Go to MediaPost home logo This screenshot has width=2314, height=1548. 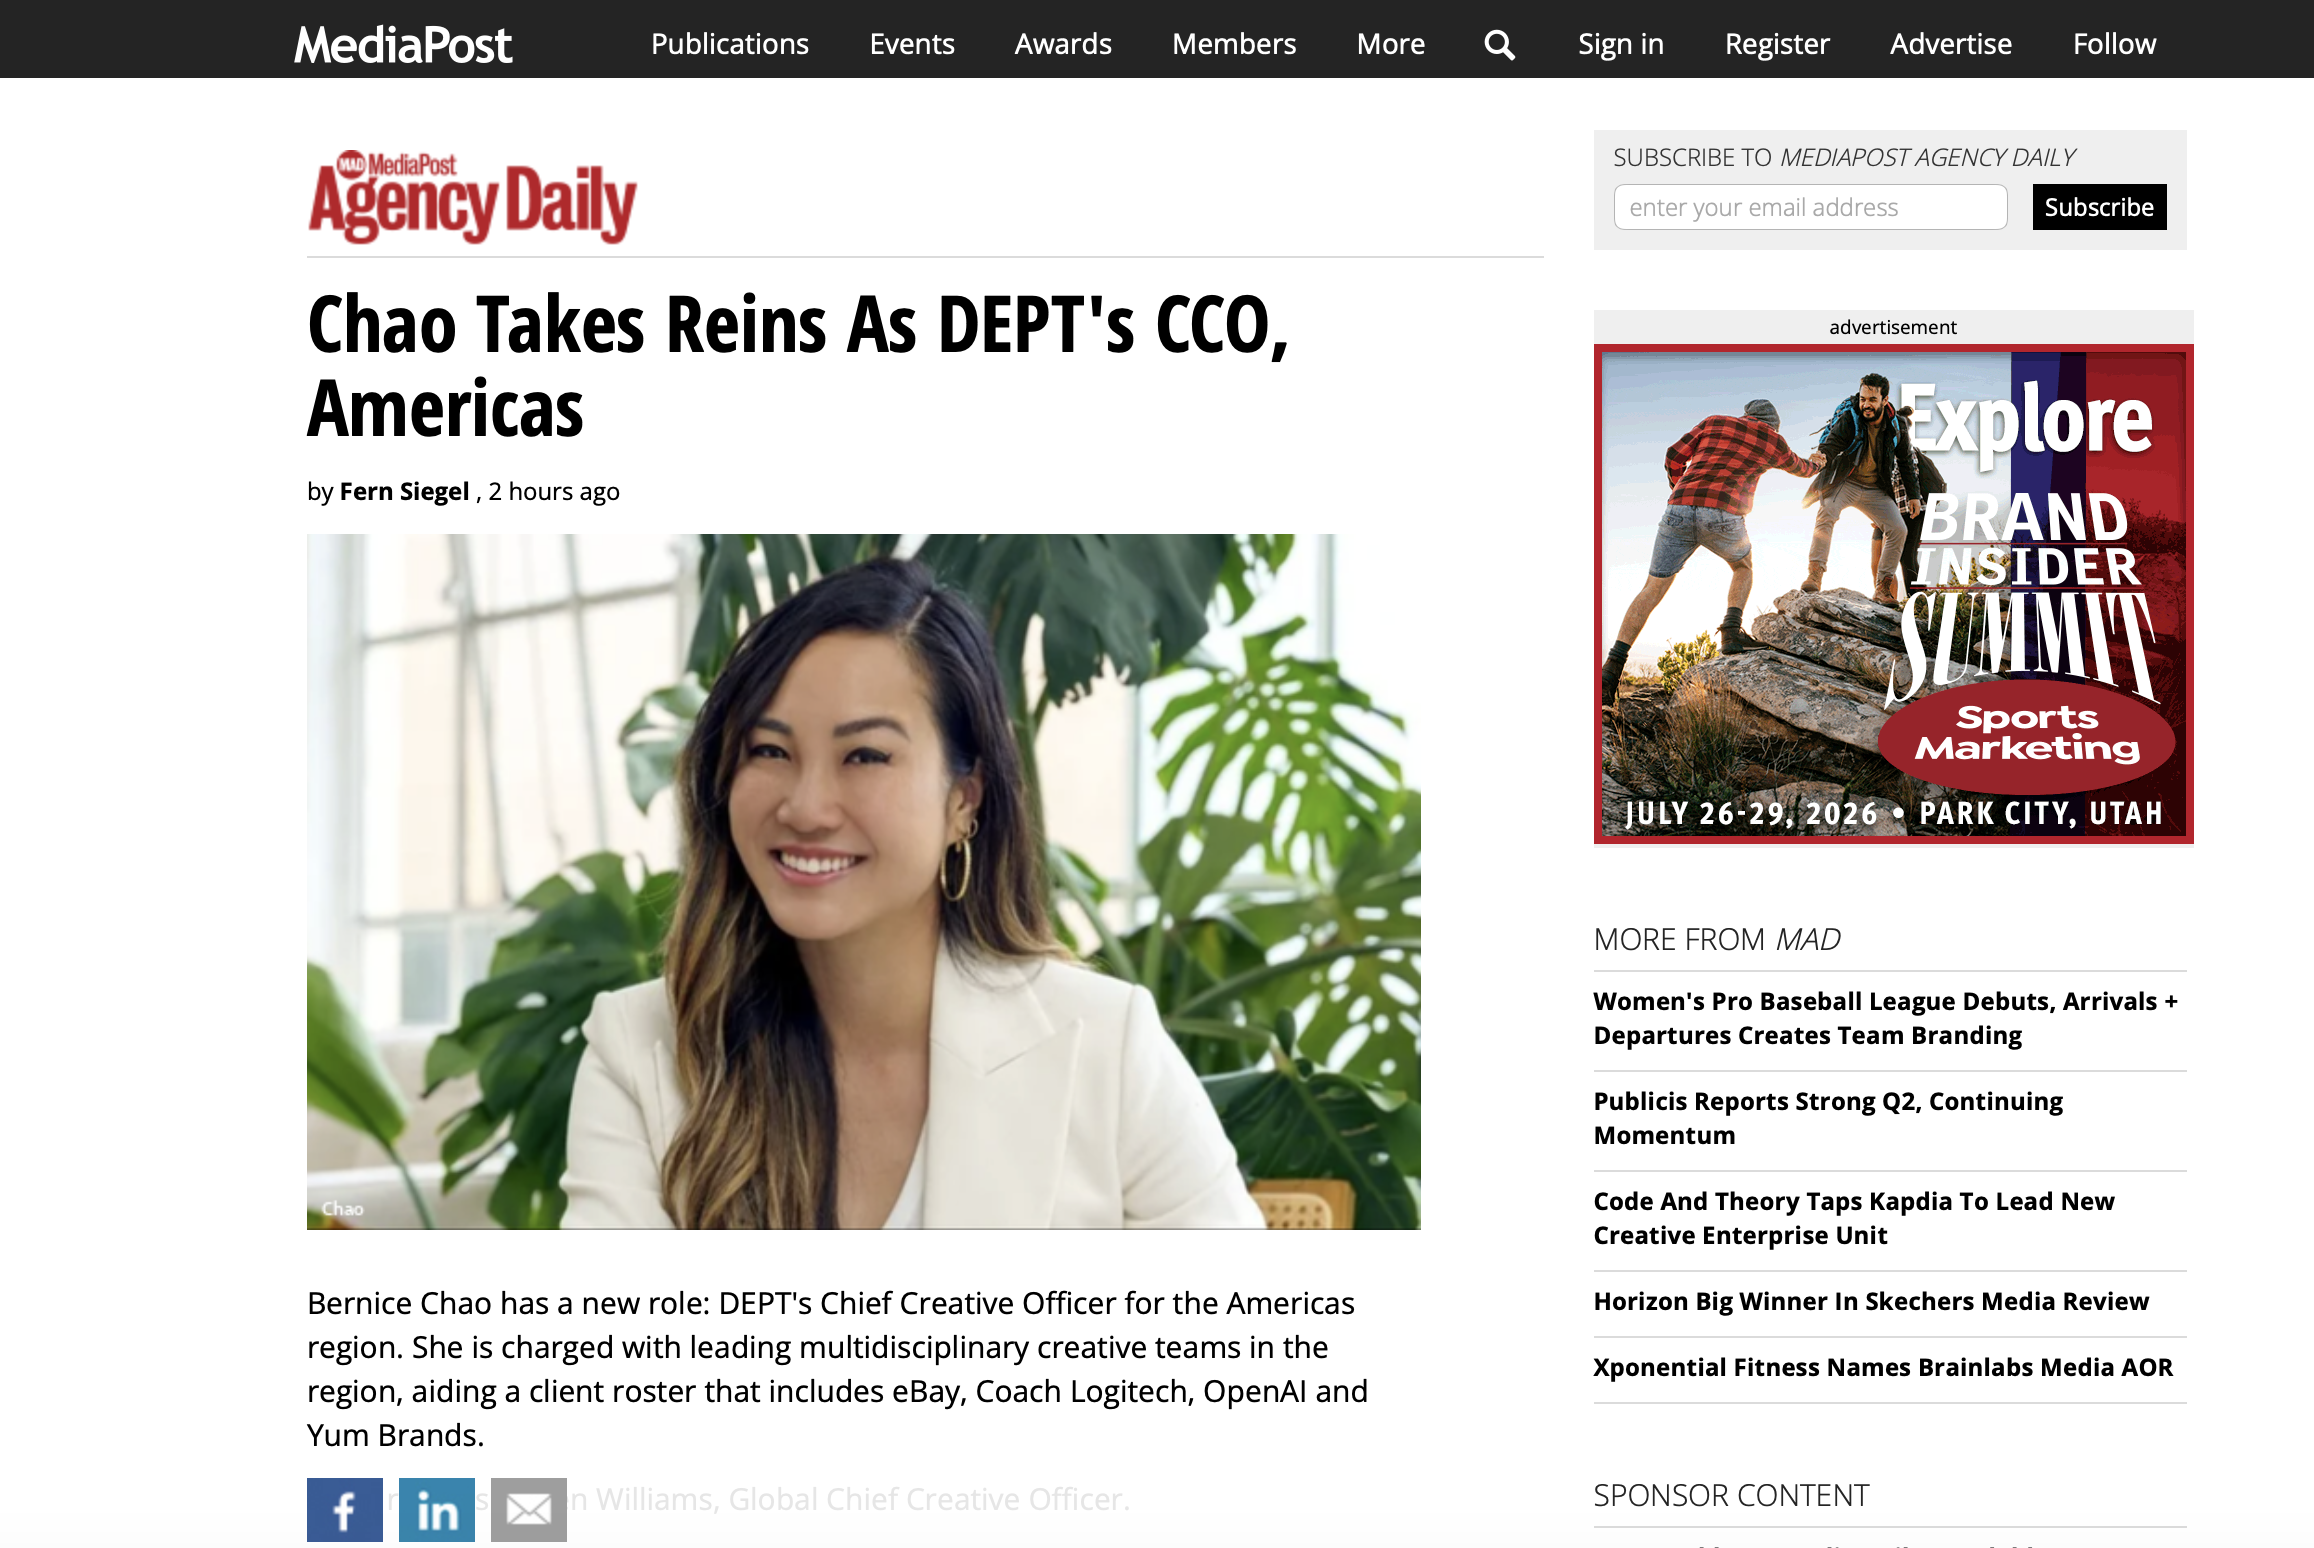click(403, 44)
